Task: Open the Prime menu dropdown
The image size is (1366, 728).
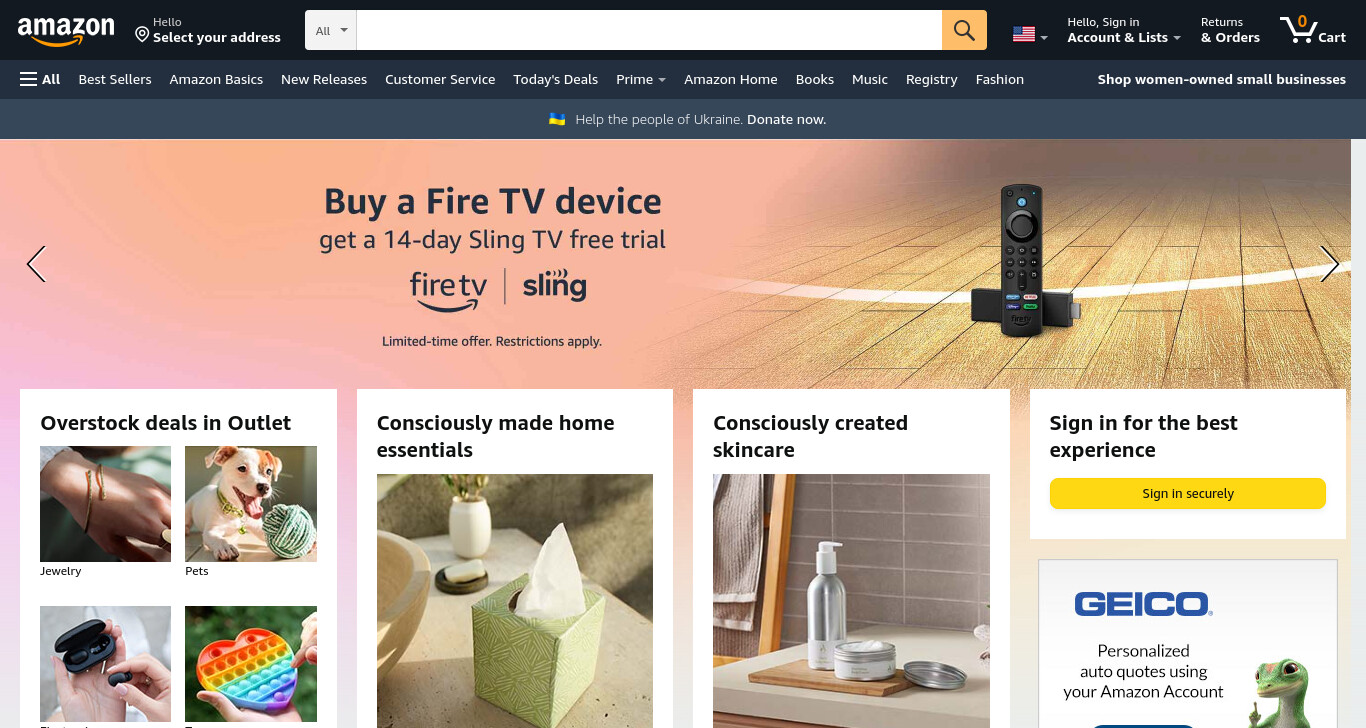Action: point(641,79)
